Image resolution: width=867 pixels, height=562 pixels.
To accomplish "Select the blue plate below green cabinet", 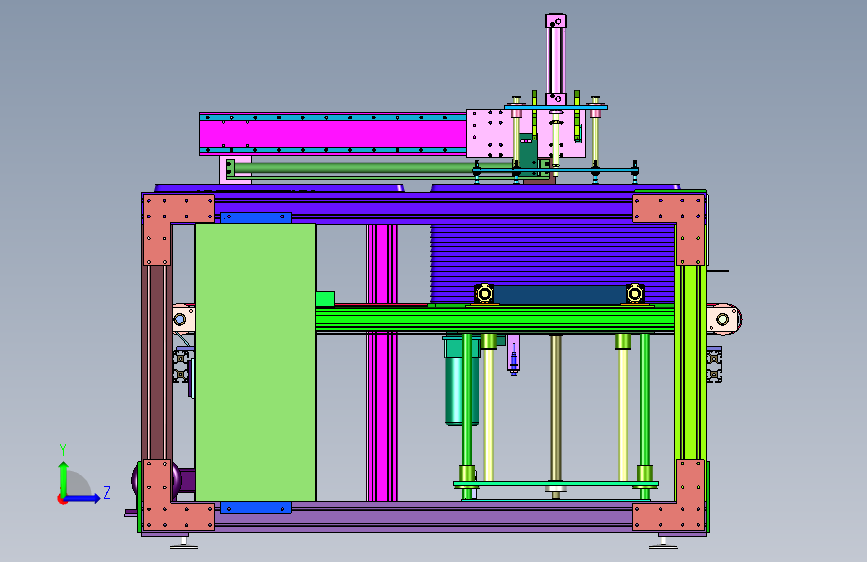I will click(x=255, y=508).
